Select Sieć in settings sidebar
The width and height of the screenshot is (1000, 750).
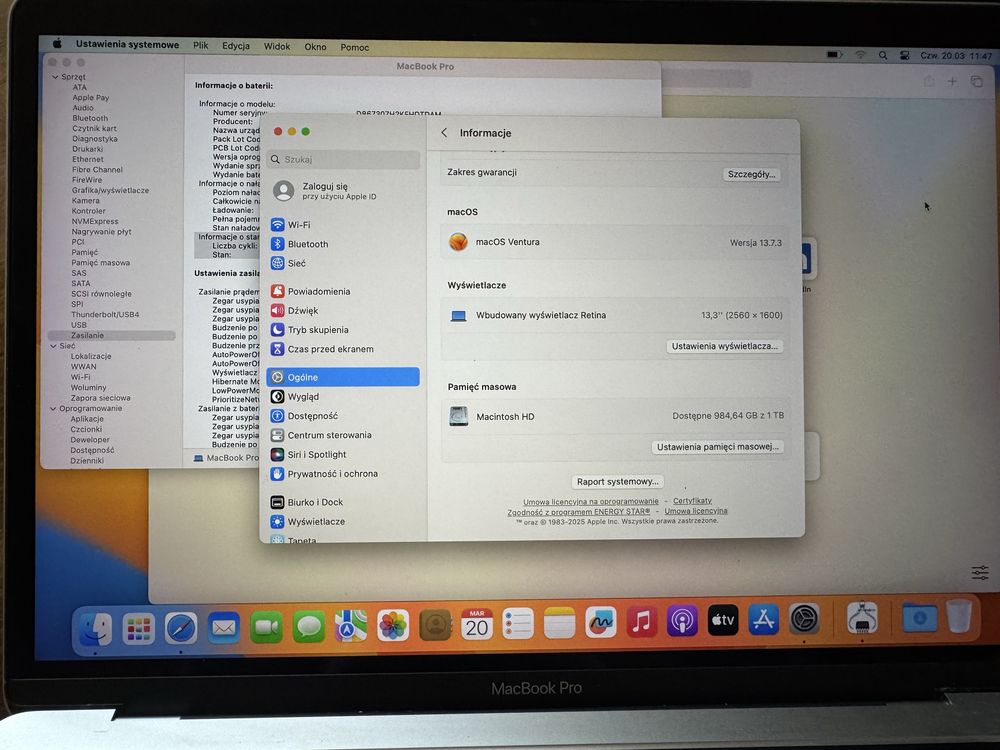pos(344,263)
